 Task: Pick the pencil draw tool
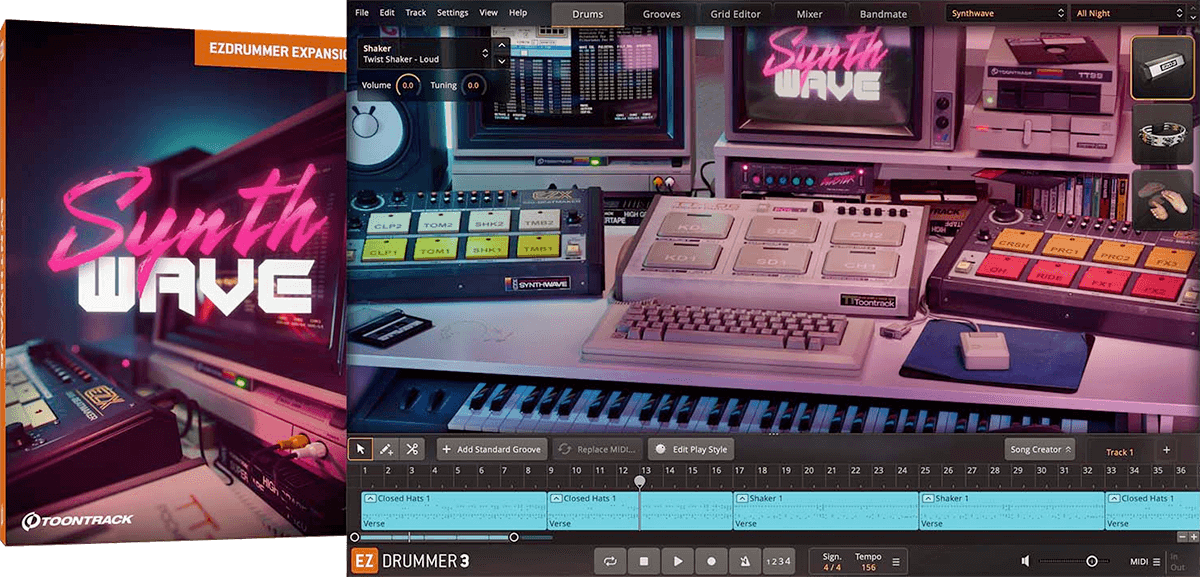click(386, 449)
